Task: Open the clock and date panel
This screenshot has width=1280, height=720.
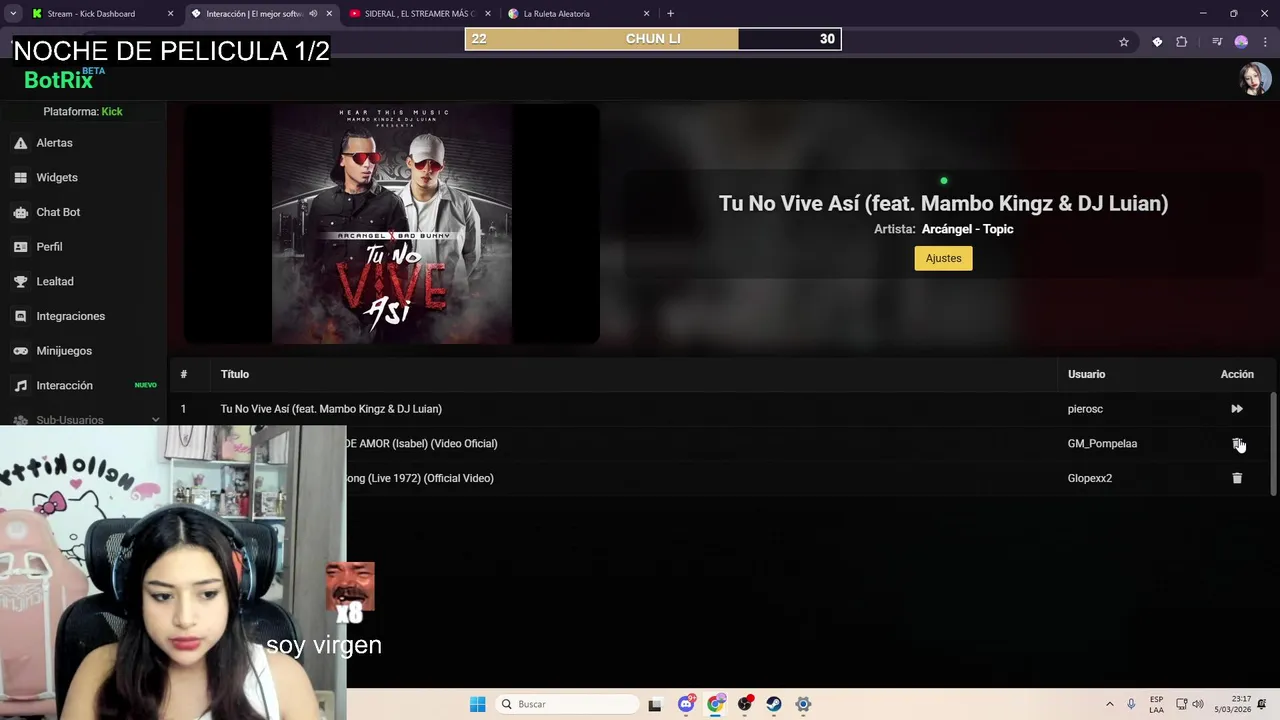Action: click(1233, 704)
